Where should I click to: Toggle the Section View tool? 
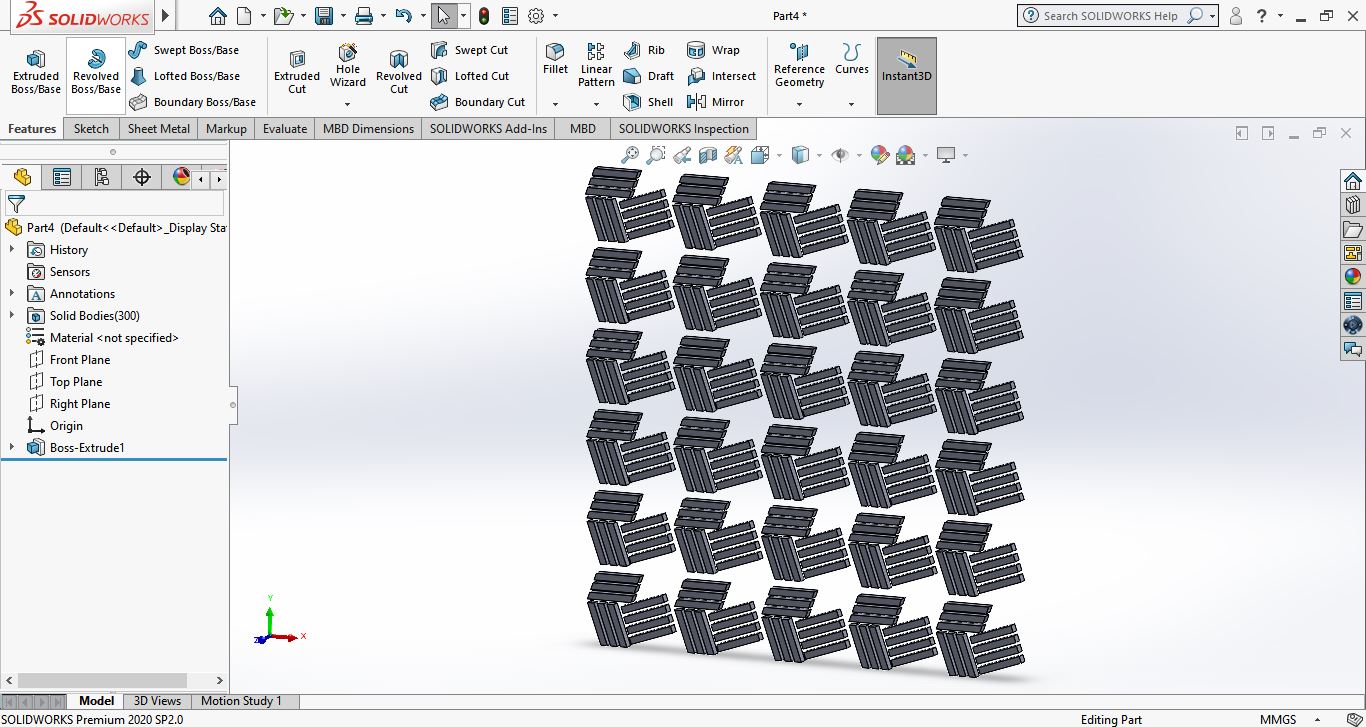coord(708,155)
